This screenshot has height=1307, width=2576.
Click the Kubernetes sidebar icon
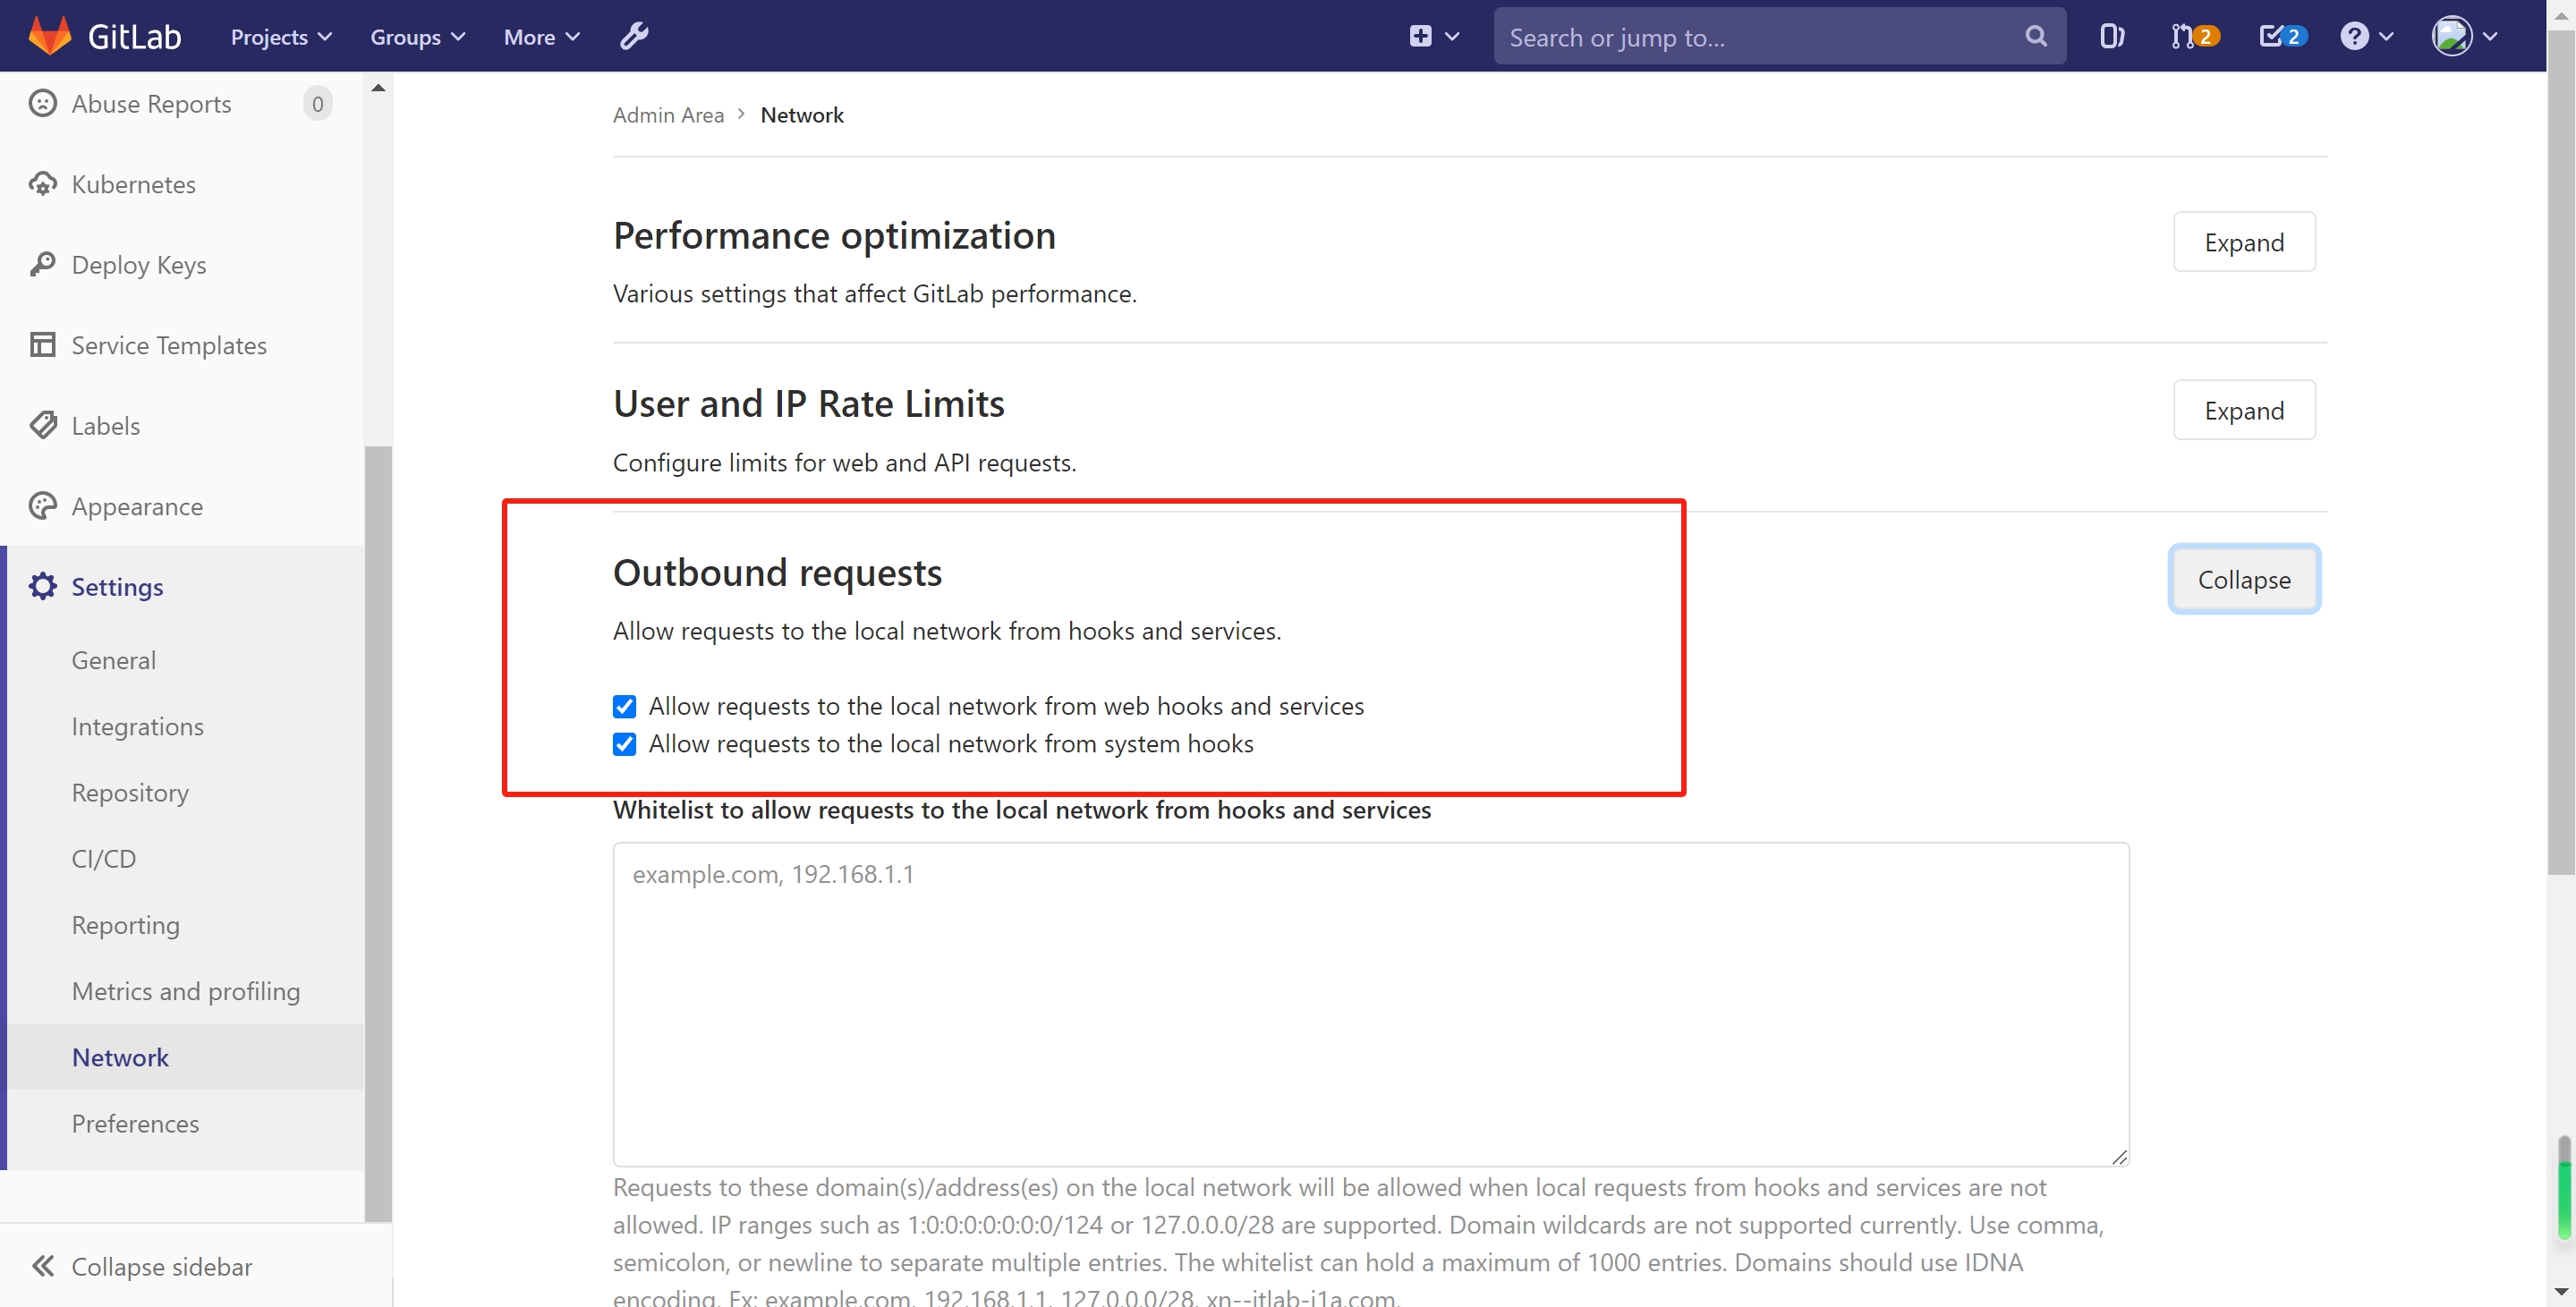click(x=42, y=184)
